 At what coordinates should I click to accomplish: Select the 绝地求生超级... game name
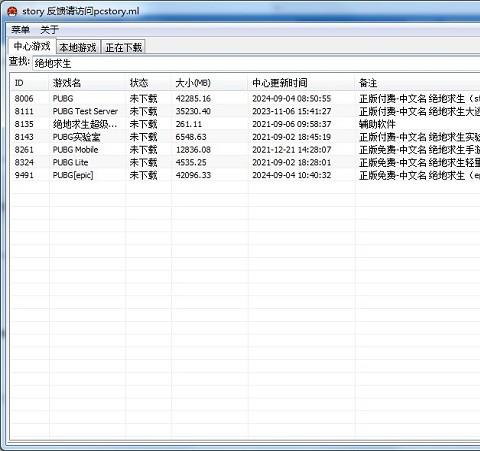point(85,124)
